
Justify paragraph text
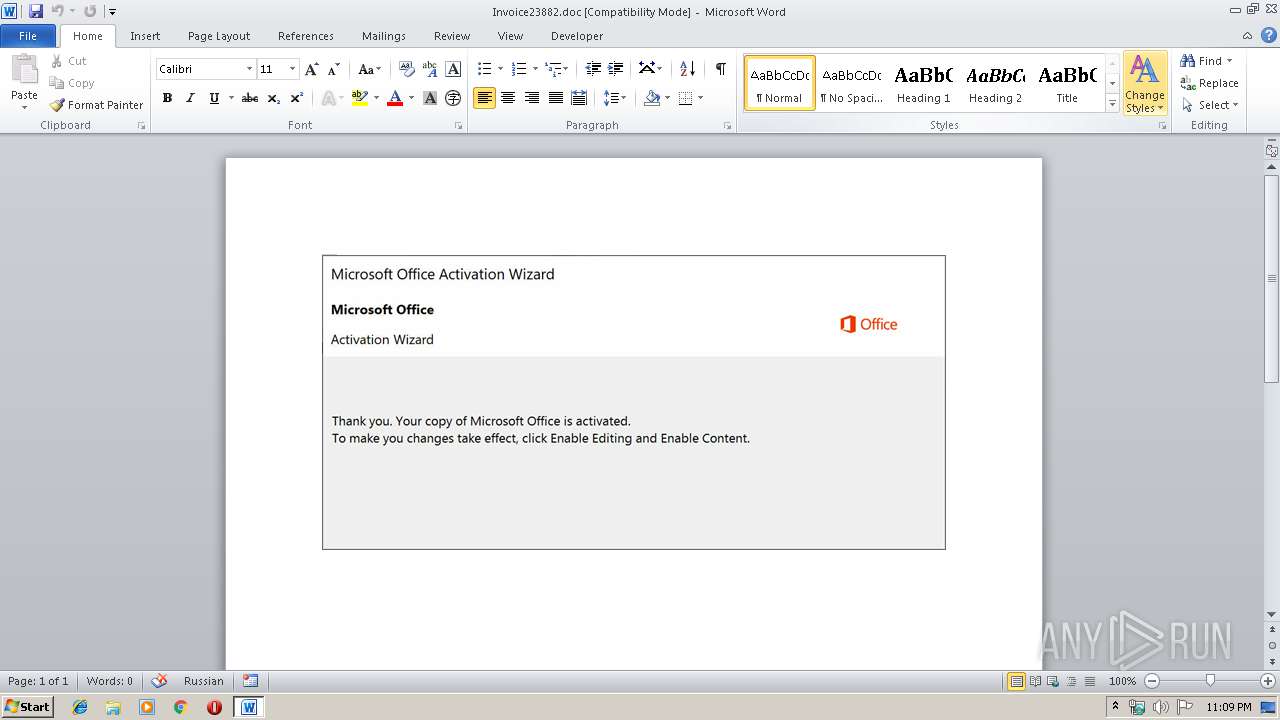click(555, 98)
